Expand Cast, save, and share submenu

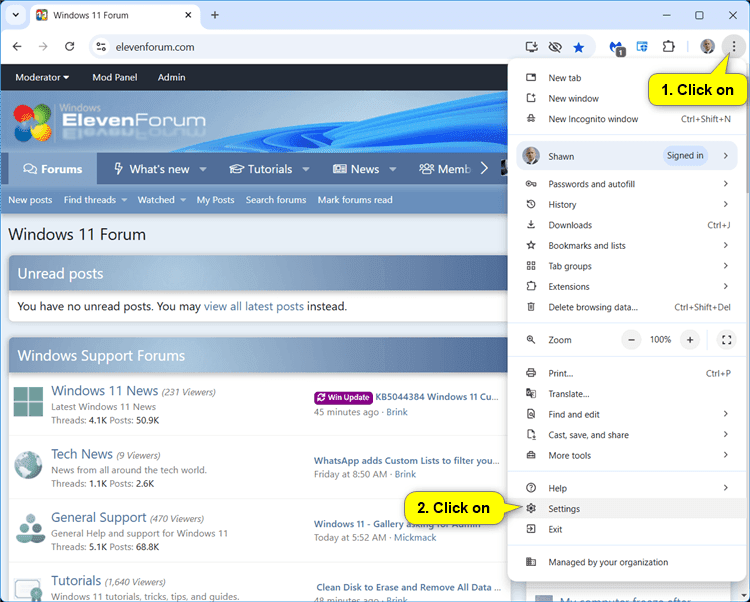627,435
